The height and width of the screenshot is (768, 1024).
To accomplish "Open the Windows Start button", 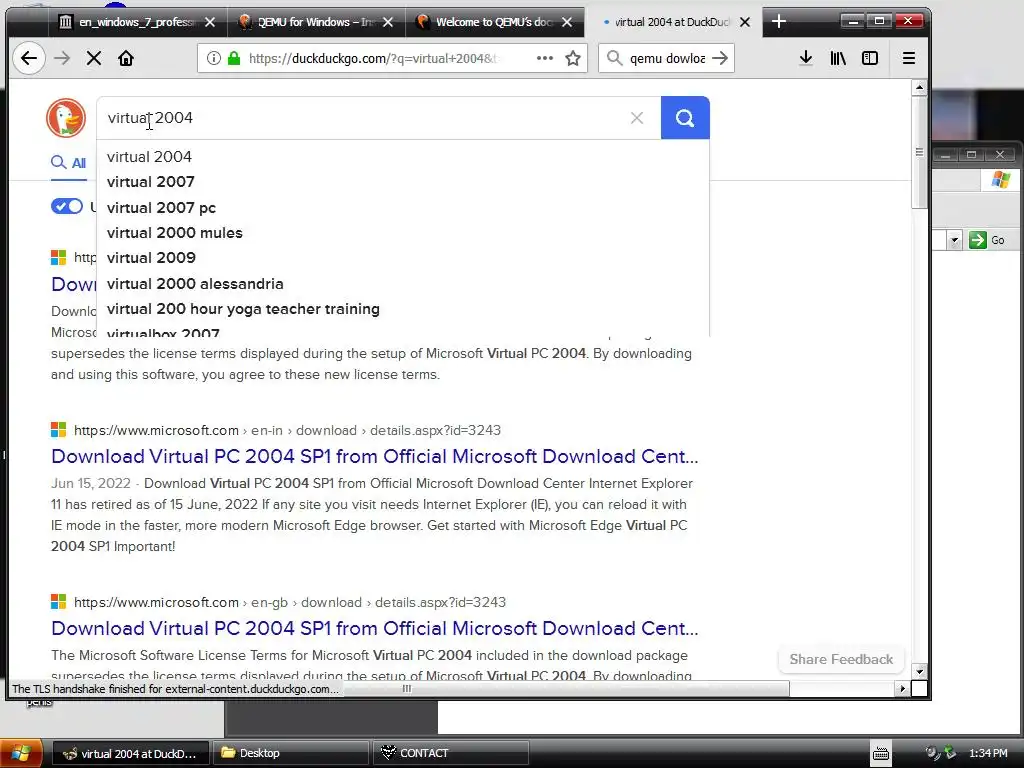I will pos(21,753).
